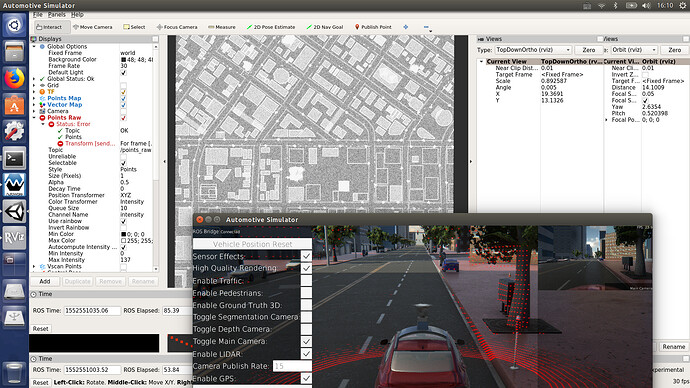Switch to Autoware app in the dock

point(14,184)
